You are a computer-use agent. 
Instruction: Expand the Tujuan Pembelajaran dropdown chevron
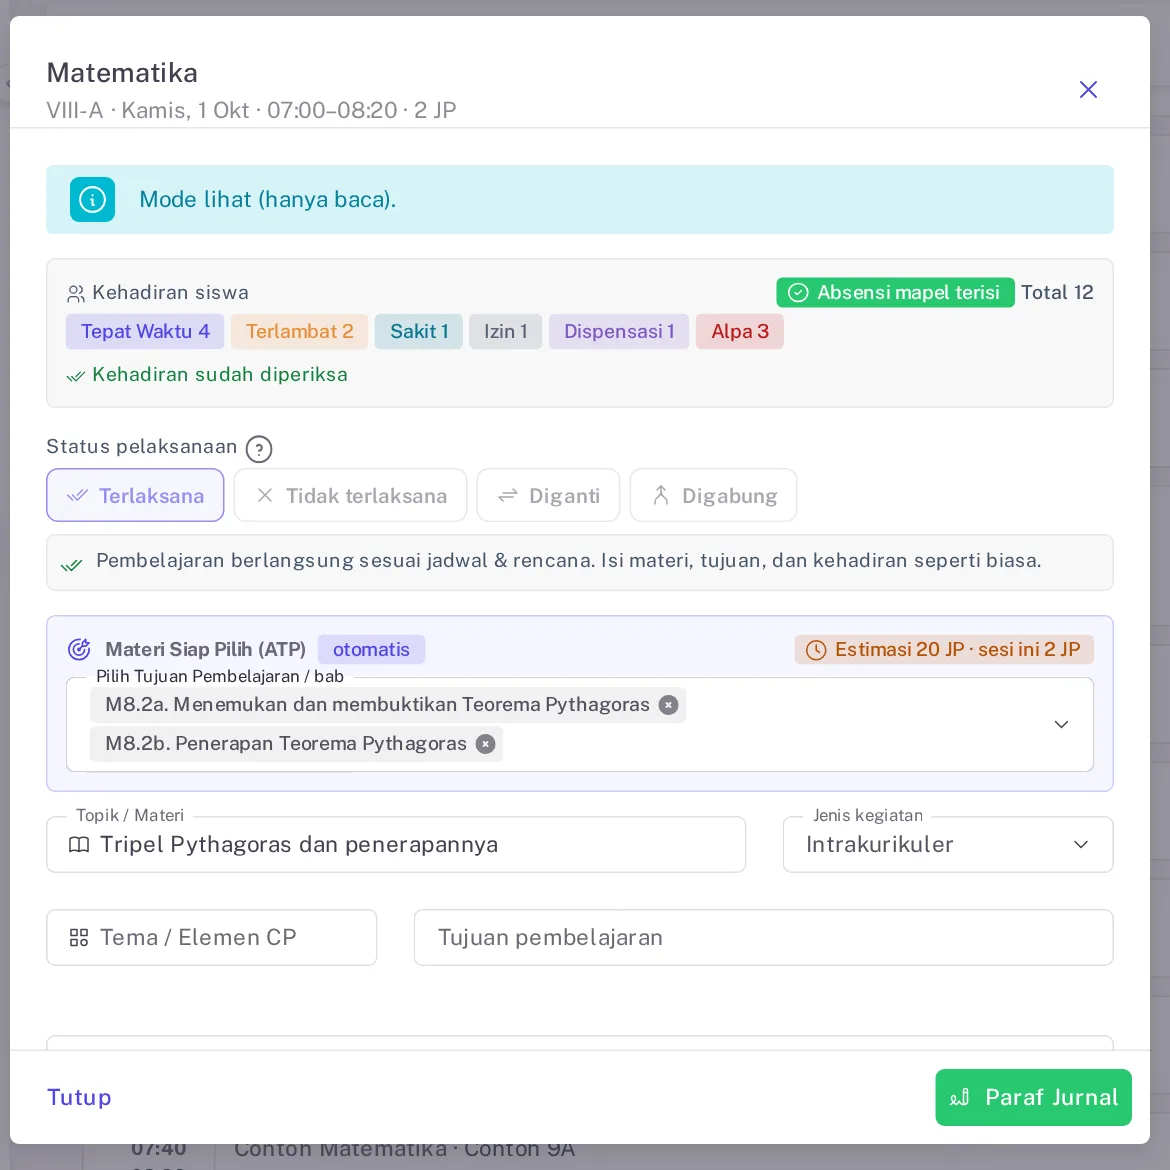point(1061,725)
